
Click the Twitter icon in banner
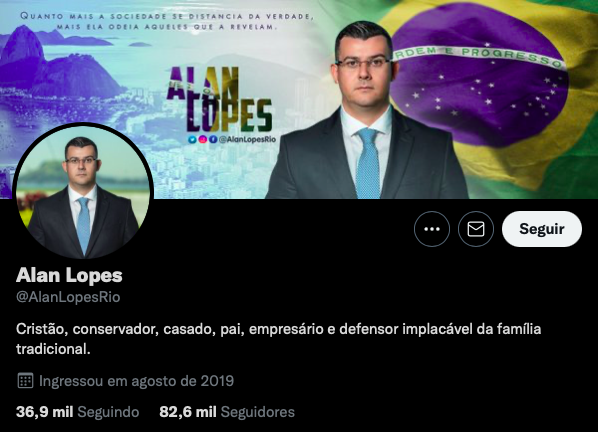click(192, 140)
